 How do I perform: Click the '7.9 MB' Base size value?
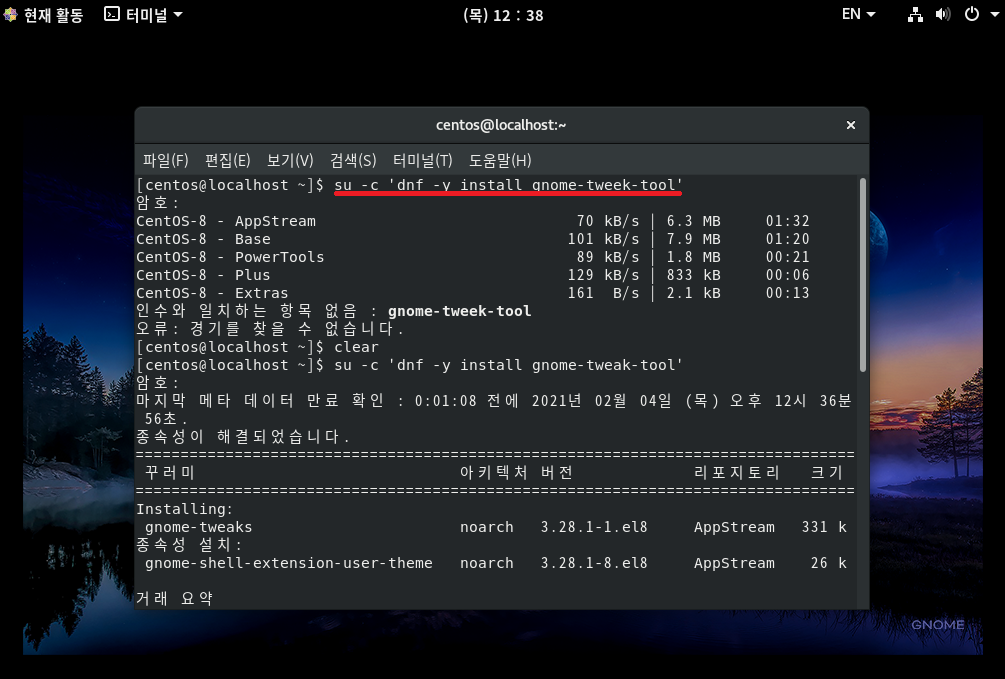point(694,239)
